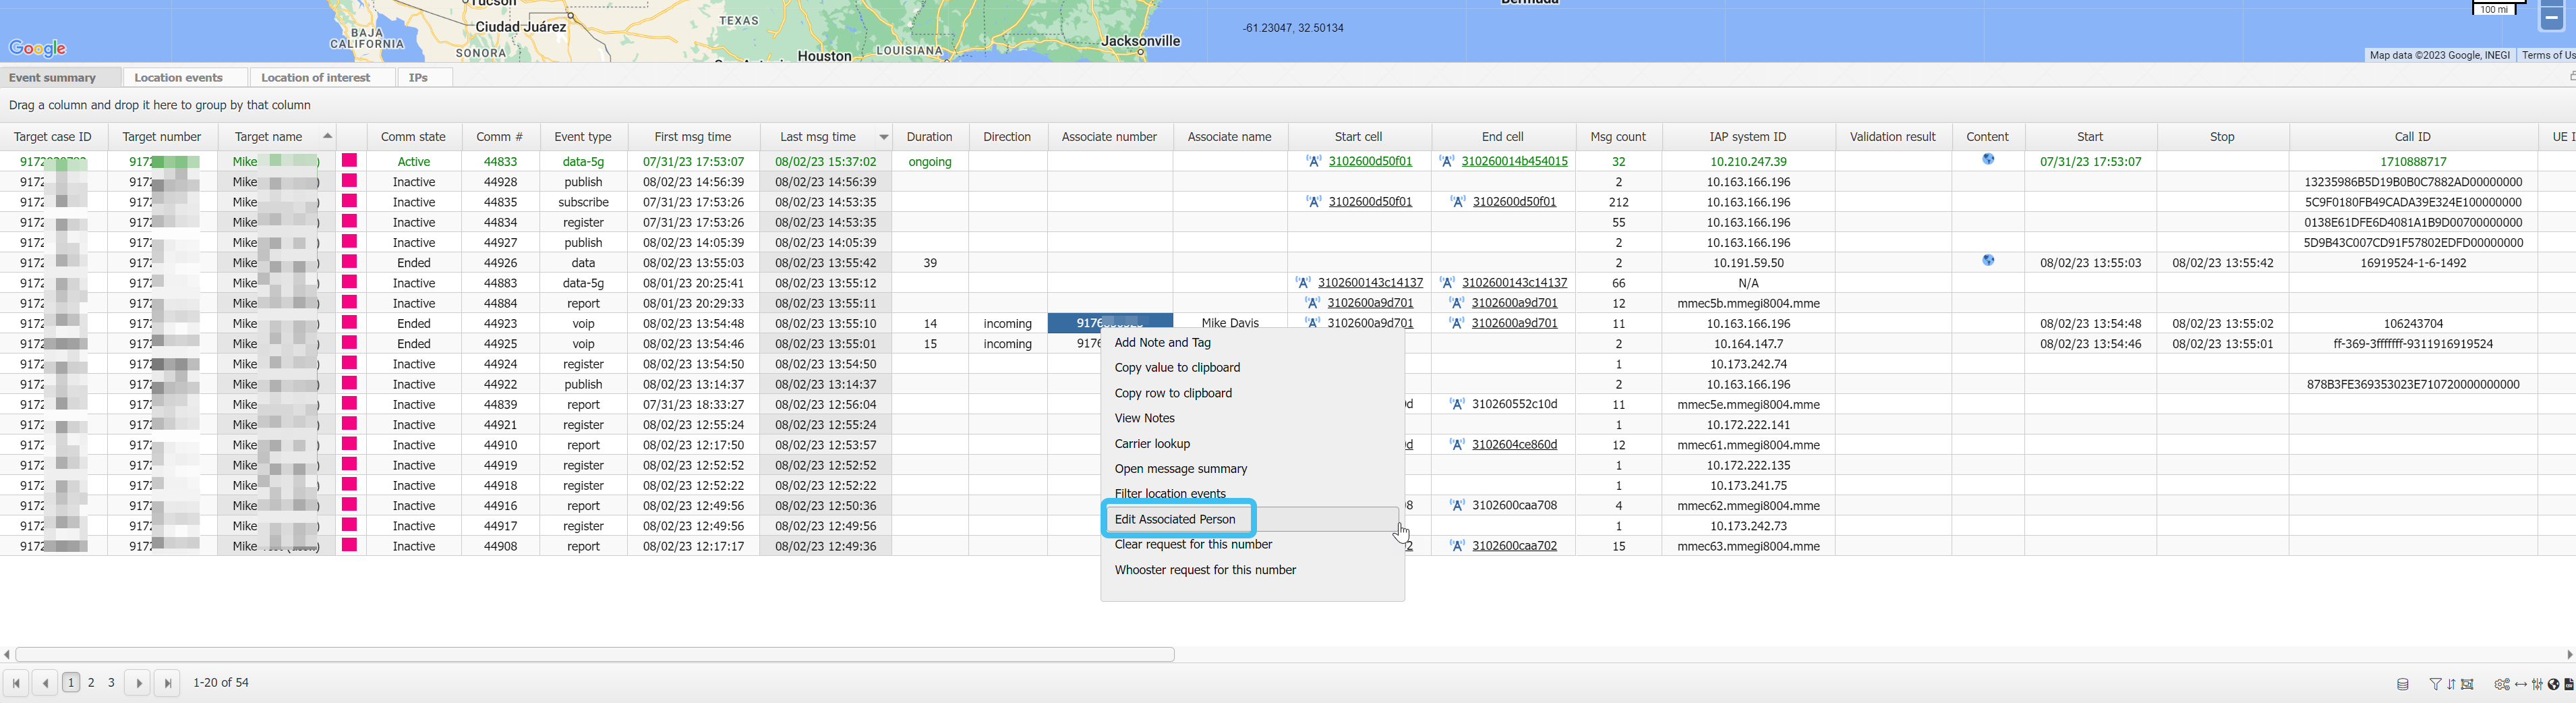Open the sliders adjustment icon
Viewport: 2576px width, 703px height.
point(2537,685)
